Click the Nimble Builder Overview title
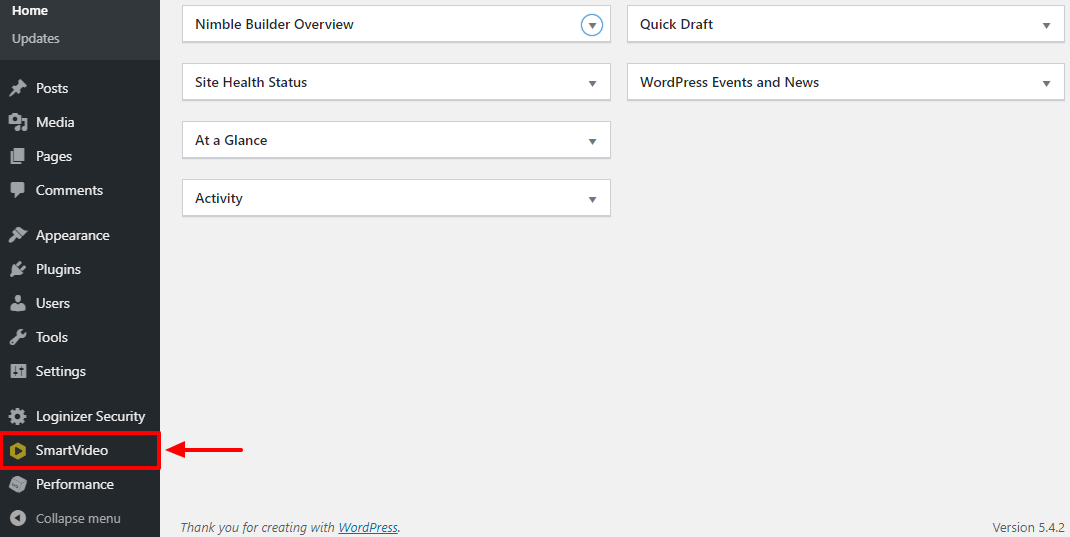This screenshot has height=537, width=1070. pyautogui.click(x=274, y=25)
